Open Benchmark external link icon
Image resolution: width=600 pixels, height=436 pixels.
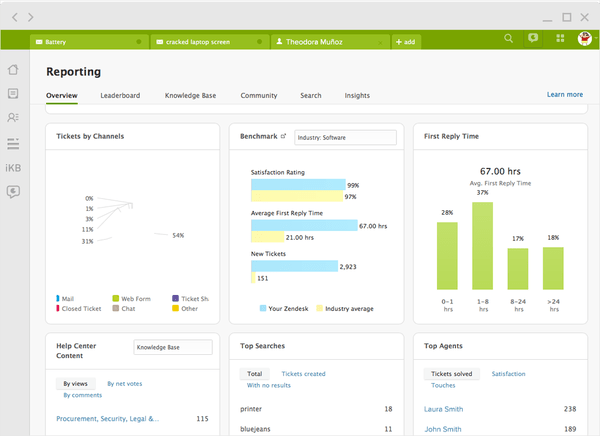pos(284,136)
